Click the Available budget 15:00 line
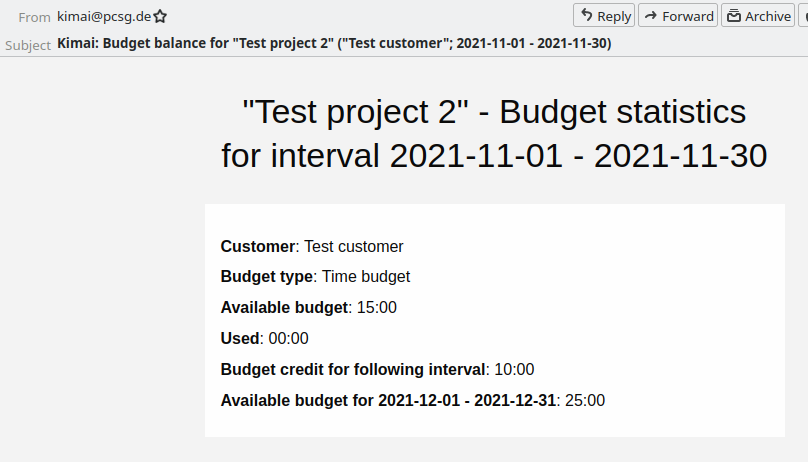 point(308,308)
